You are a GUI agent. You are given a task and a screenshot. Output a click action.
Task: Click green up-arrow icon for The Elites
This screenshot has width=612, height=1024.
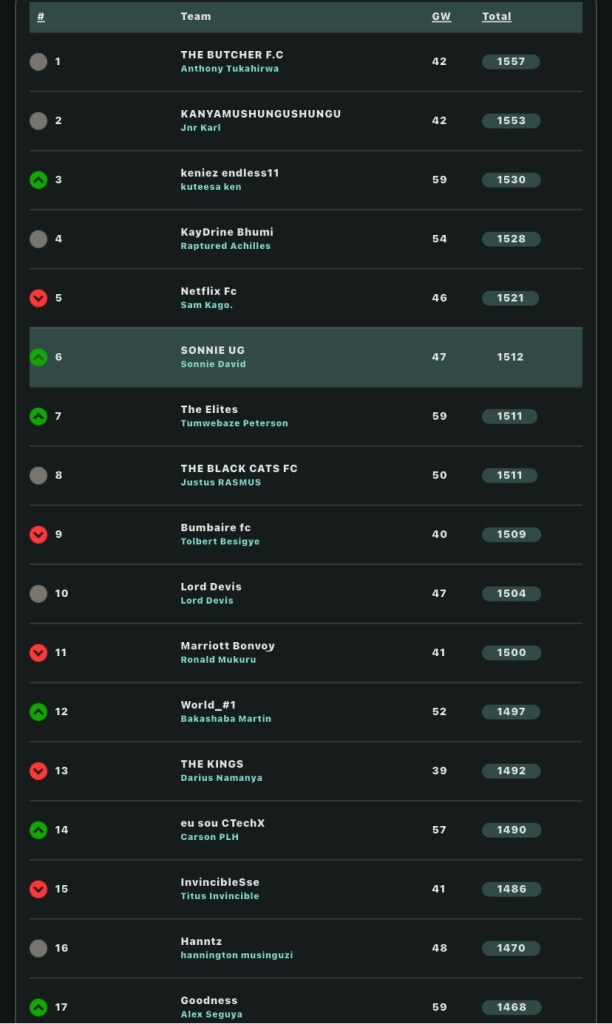(38, 416)
